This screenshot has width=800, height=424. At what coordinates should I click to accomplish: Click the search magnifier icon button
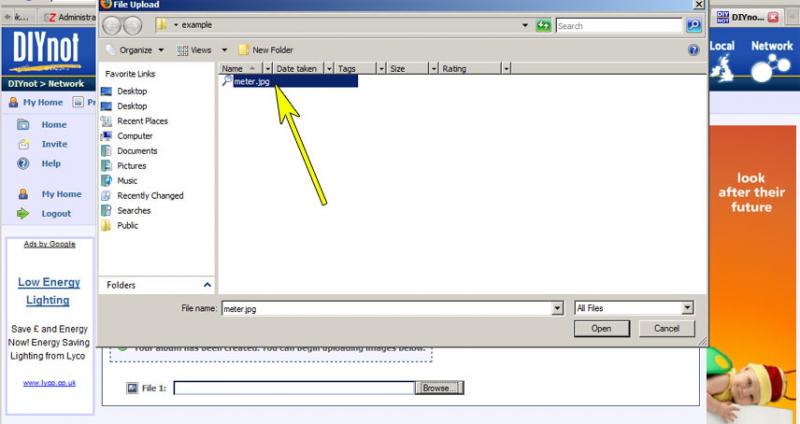(x=693, y=26)
